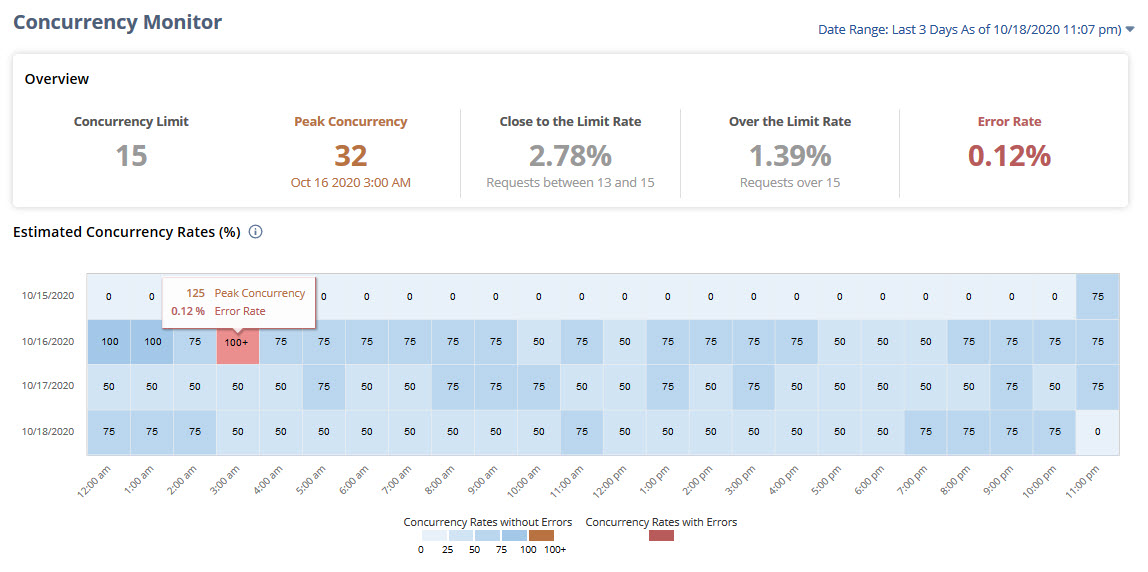The height and width of the screenshot is (572, 1148).
Task: Select the 10/18/2020 11:00 am cell showing 75
Action: pyautogui.click(x=581, y=432)
